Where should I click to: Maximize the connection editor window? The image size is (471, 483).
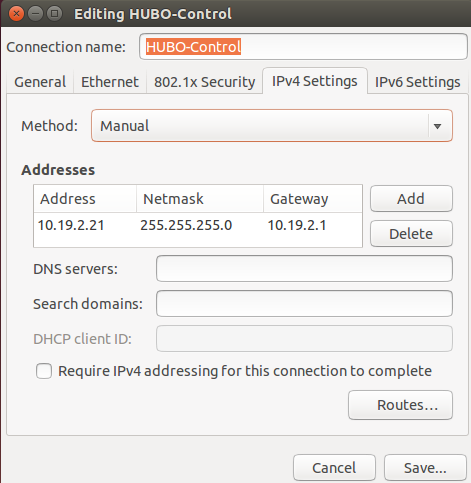[54, 14]
